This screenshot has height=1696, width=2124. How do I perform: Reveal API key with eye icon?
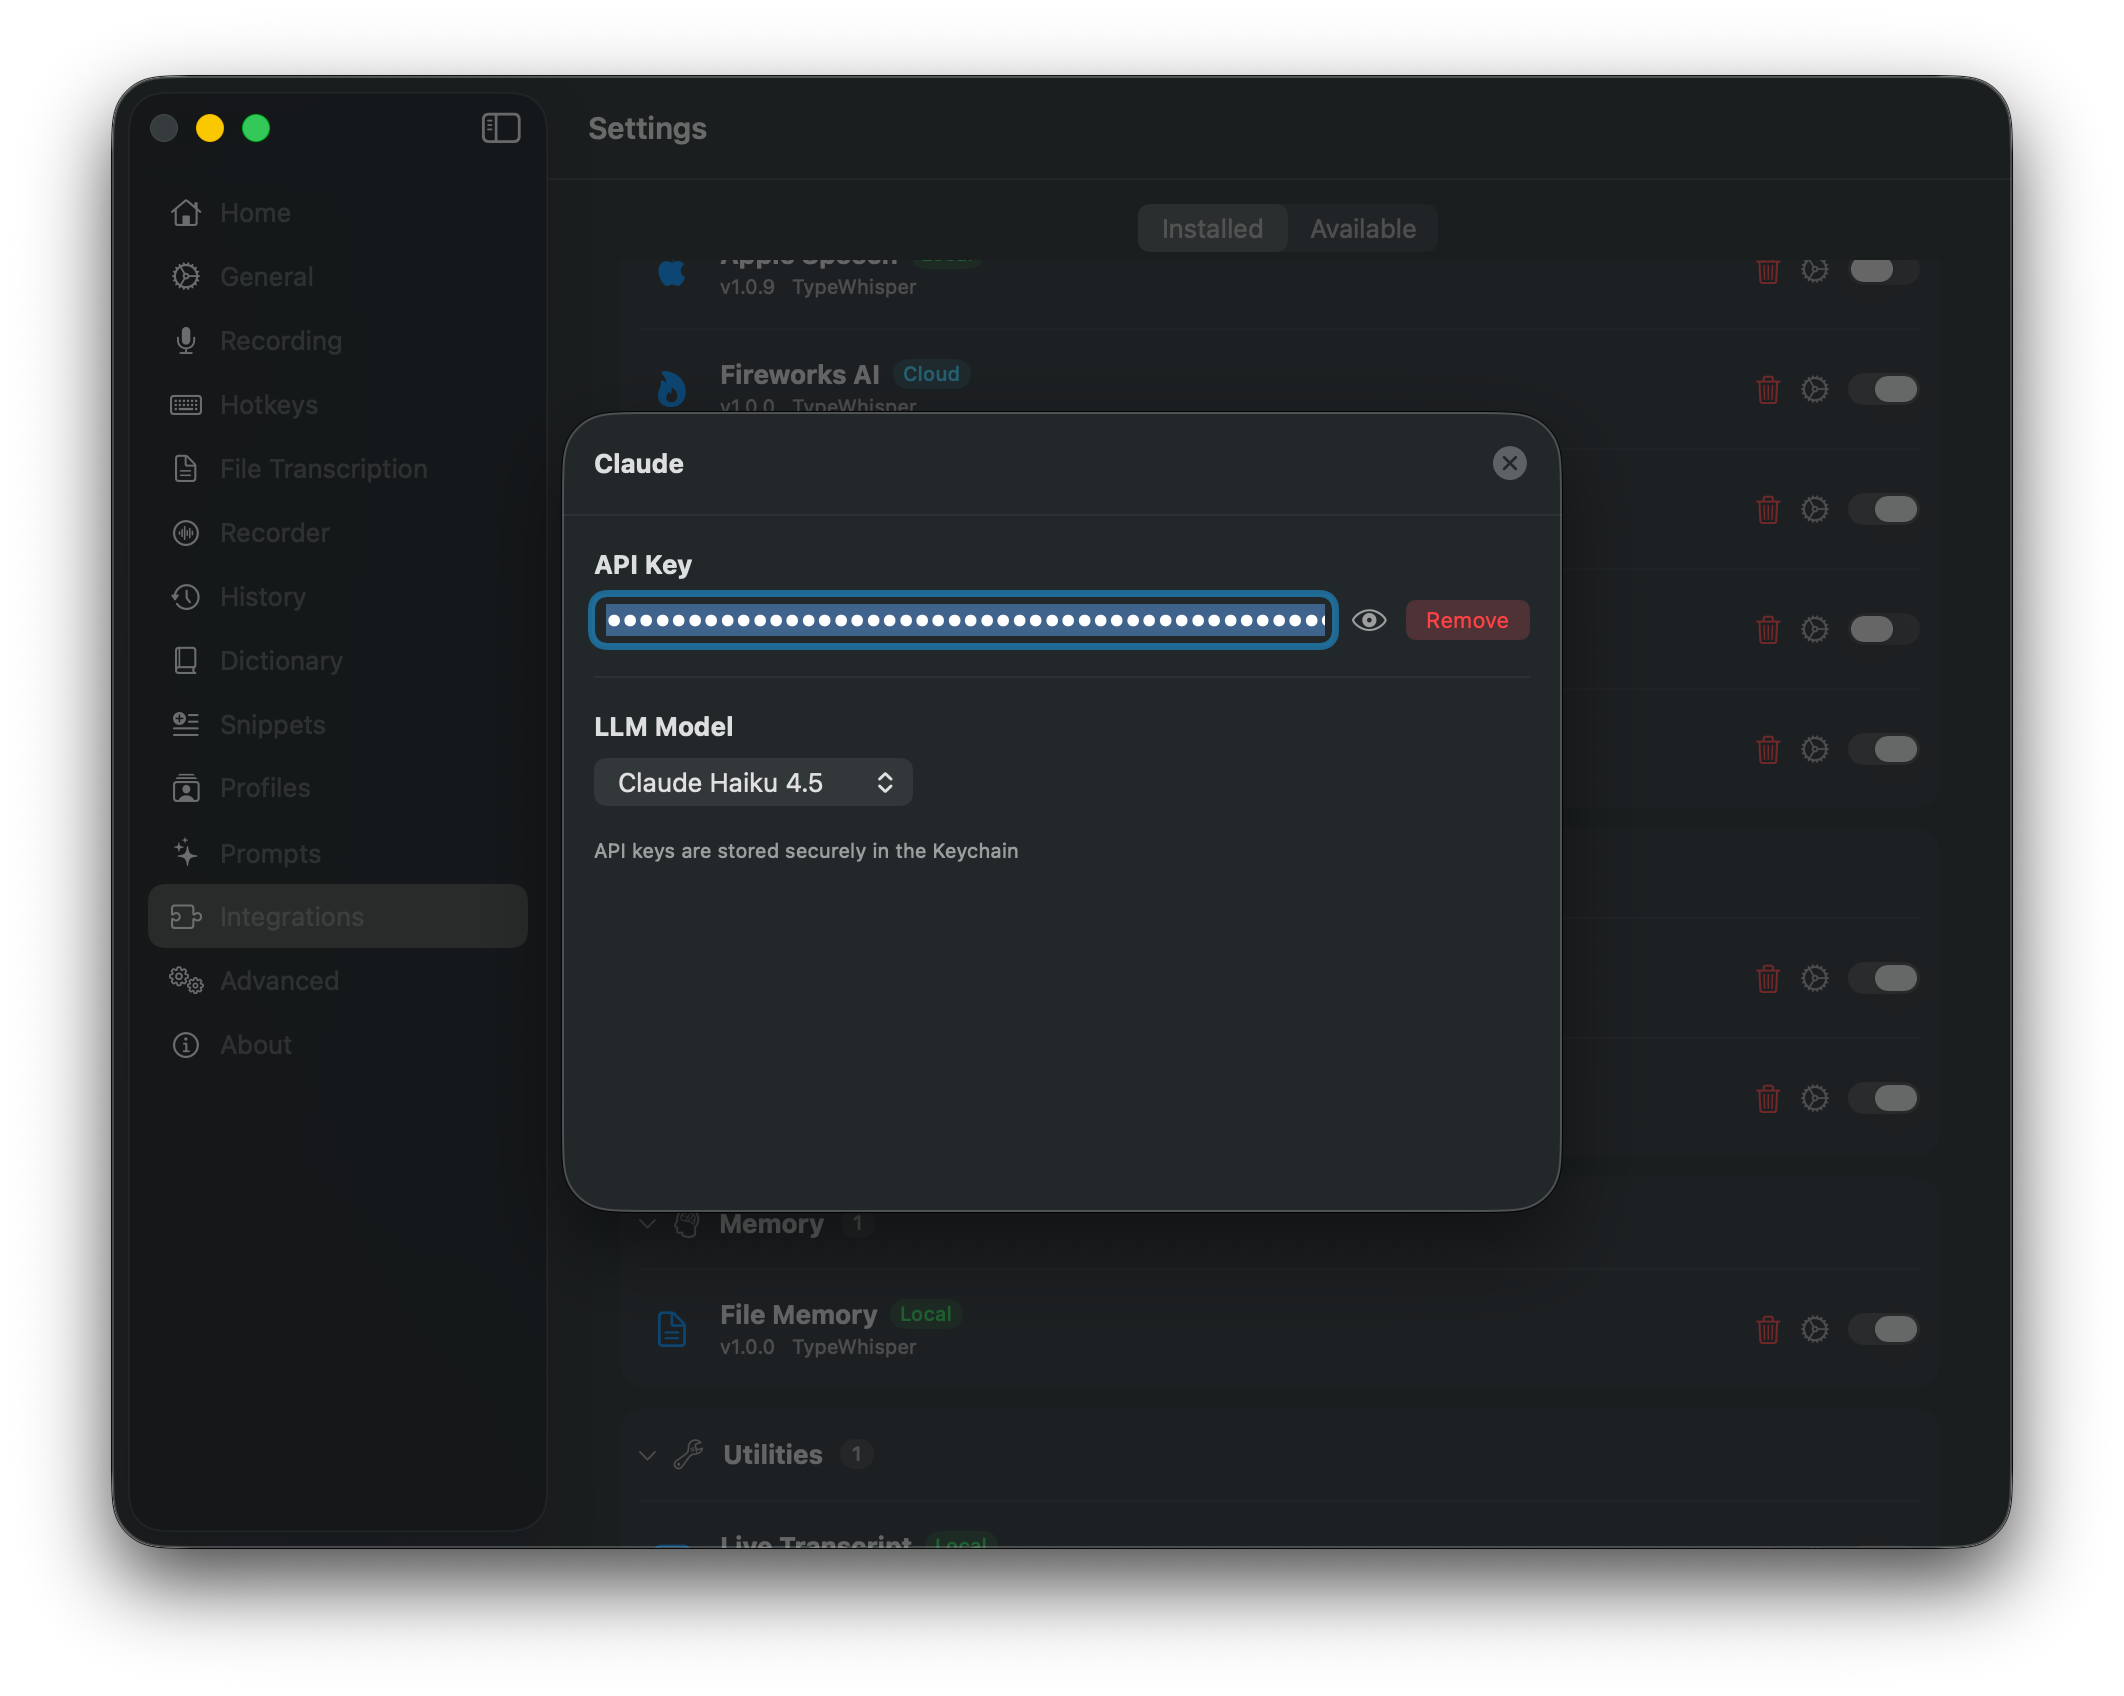click(1369, 620)
